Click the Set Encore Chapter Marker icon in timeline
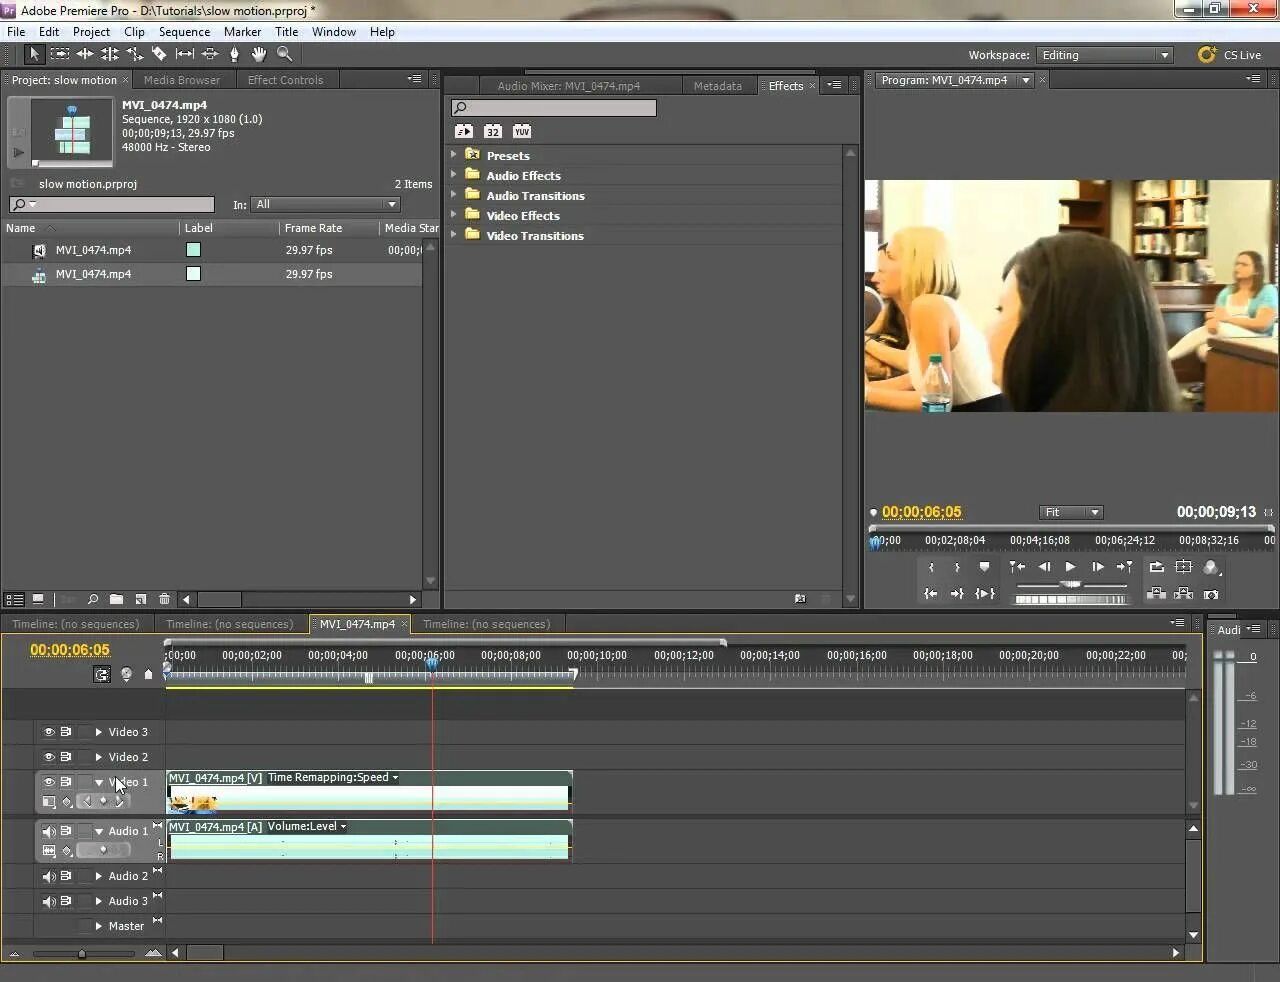The image size is (1280, 982). (x=126, y=674)
